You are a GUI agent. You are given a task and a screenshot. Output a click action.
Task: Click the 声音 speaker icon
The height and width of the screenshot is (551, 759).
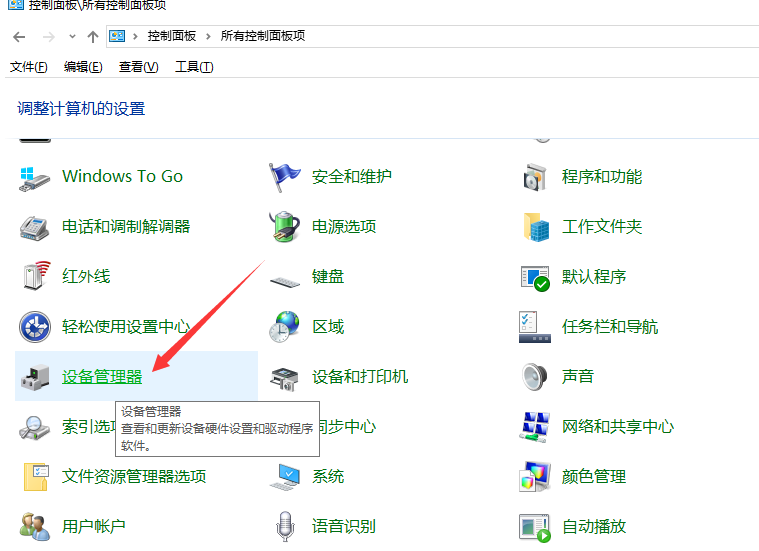pos(535,377)
